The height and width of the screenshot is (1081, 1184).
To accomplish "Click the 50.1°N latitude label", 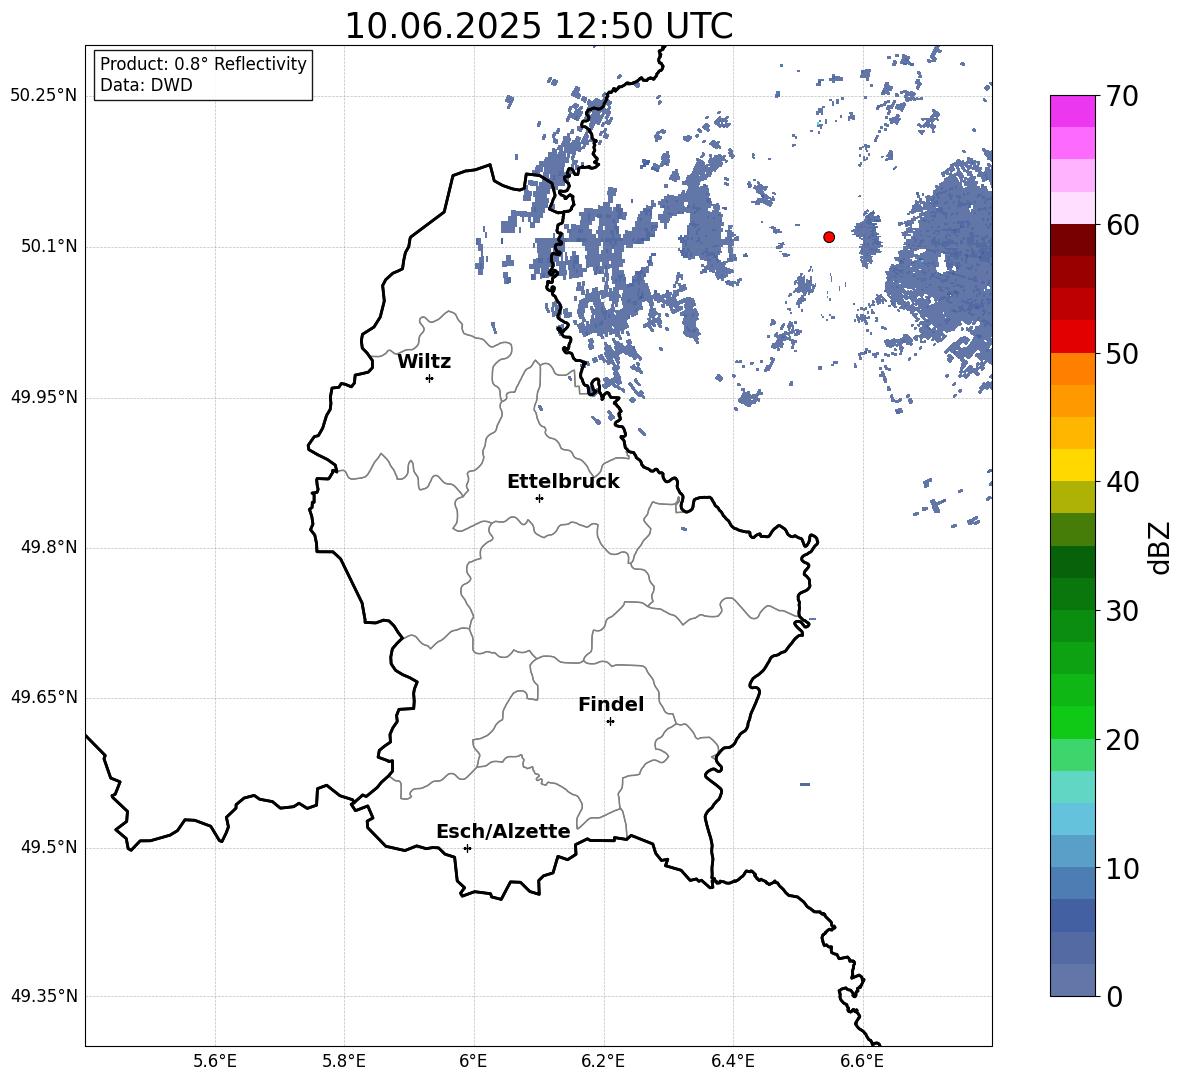I will 49,247.
